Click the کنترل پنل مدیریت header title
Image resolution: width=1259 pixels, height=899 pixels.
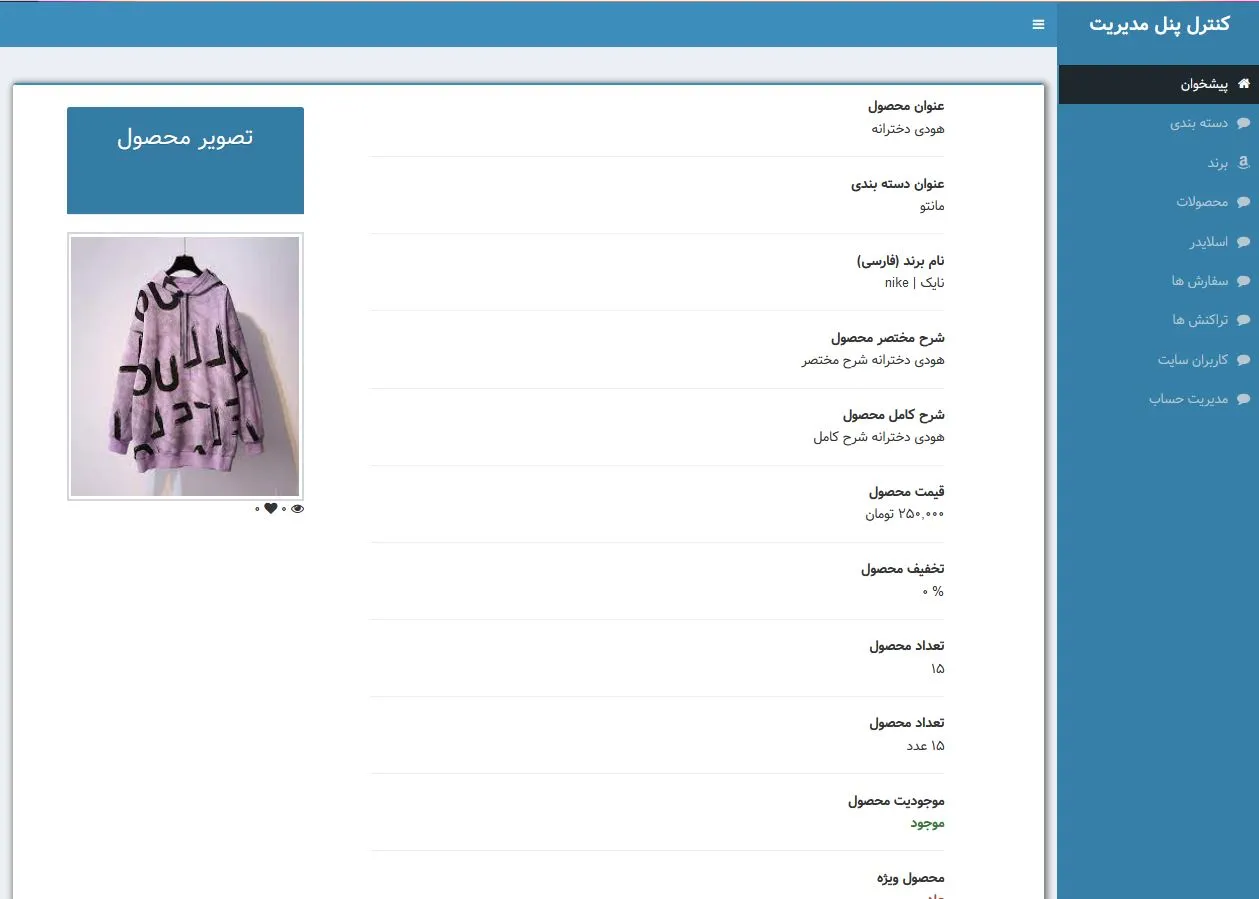[x=1159, y=24]
